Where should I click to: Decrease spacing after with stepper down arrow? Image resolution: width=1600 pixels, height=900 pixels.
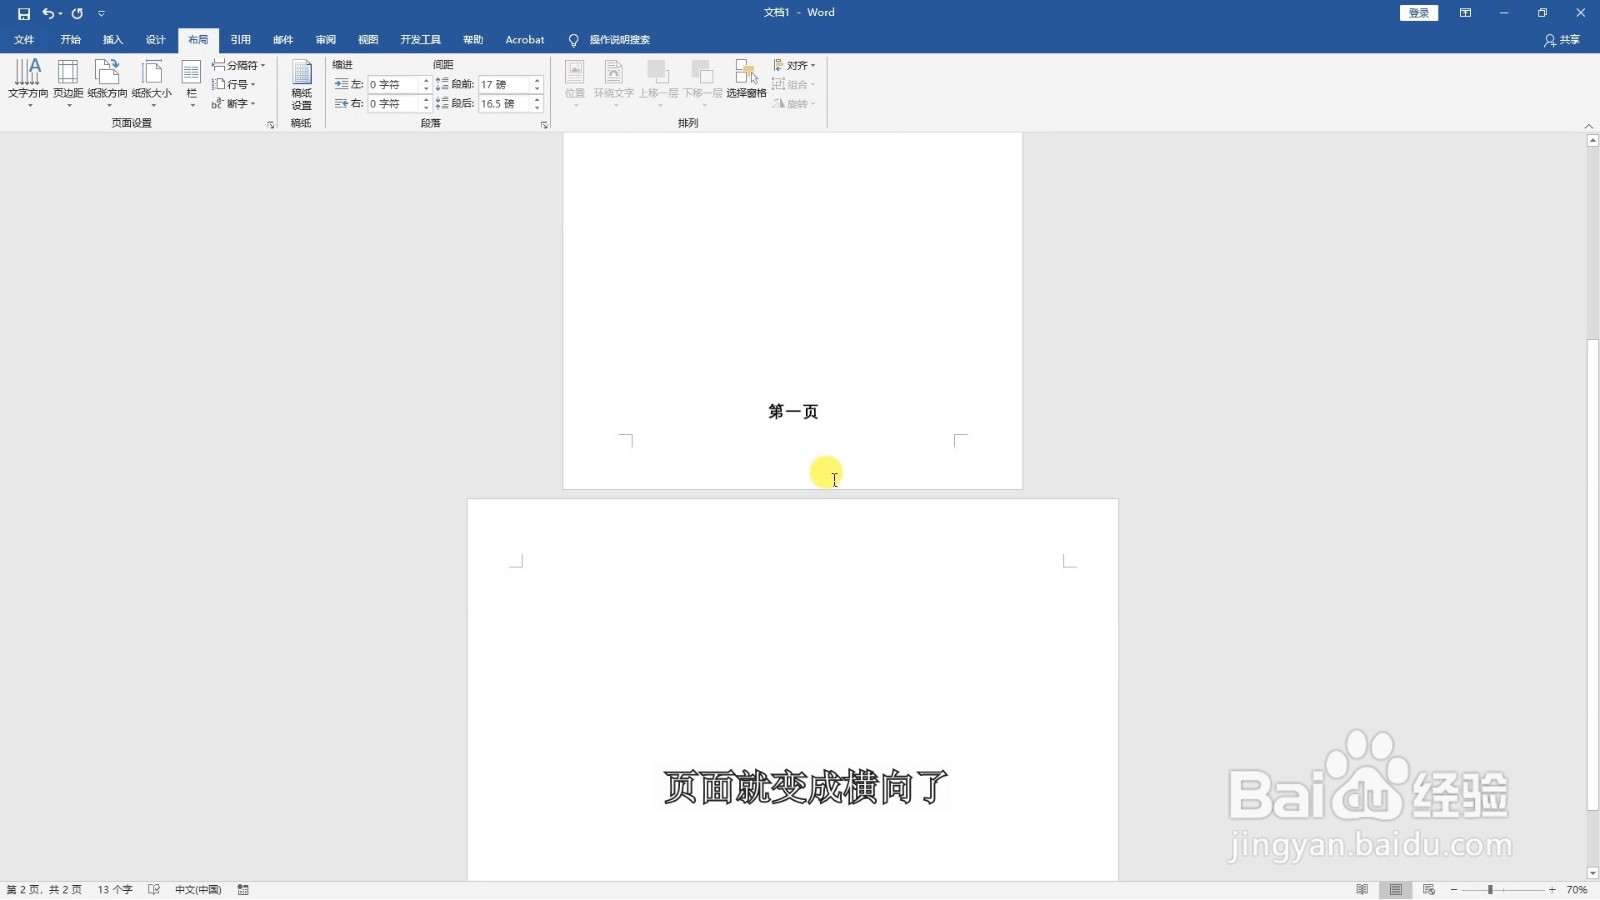(x=537, y=108)
